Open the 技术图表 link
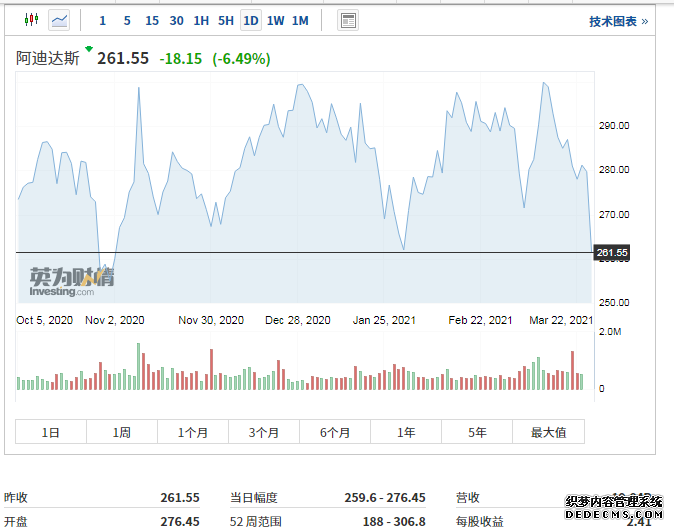The image size is (674, 529). coord(618,21)
